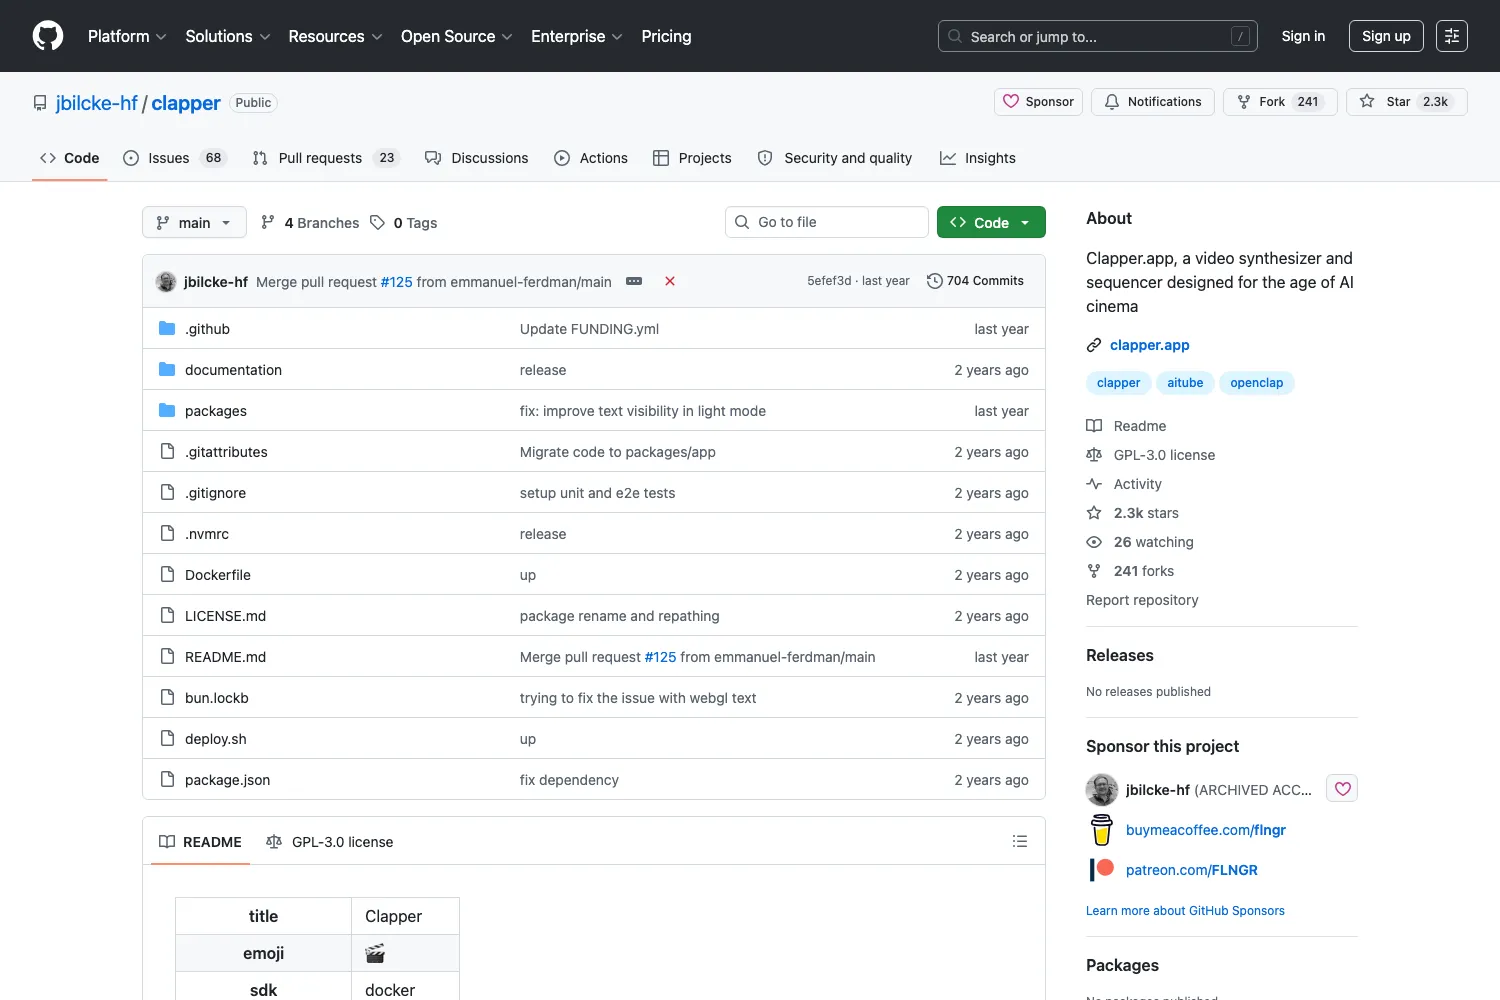Enable Notifications for this repository
Screen dimensions: 1500x1000
(1153, 102)
